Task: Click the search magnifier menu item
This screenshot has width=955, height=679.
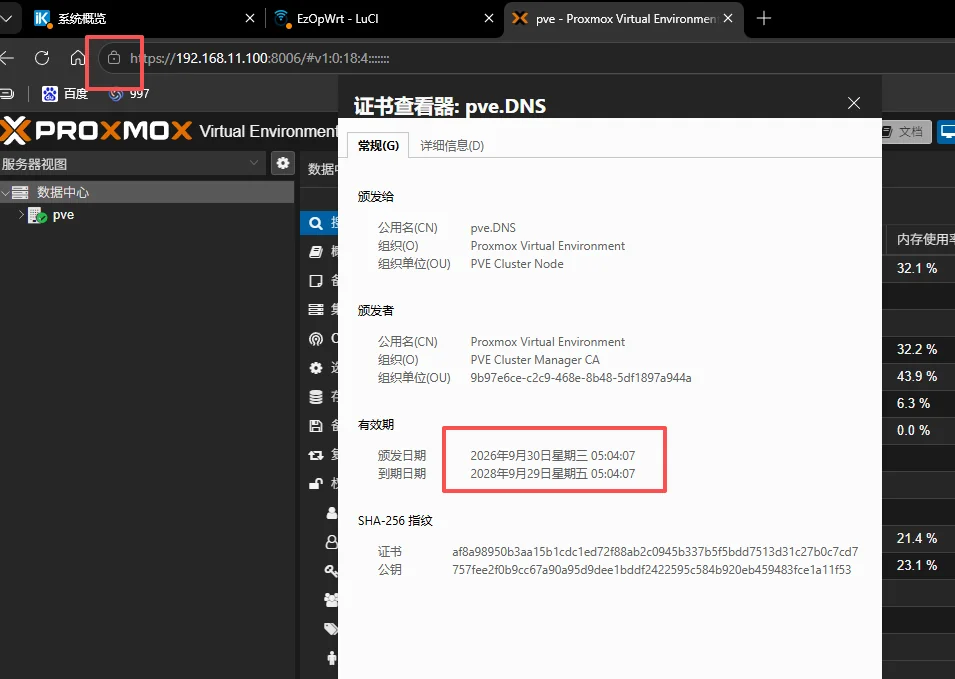Action: [315, 223]
